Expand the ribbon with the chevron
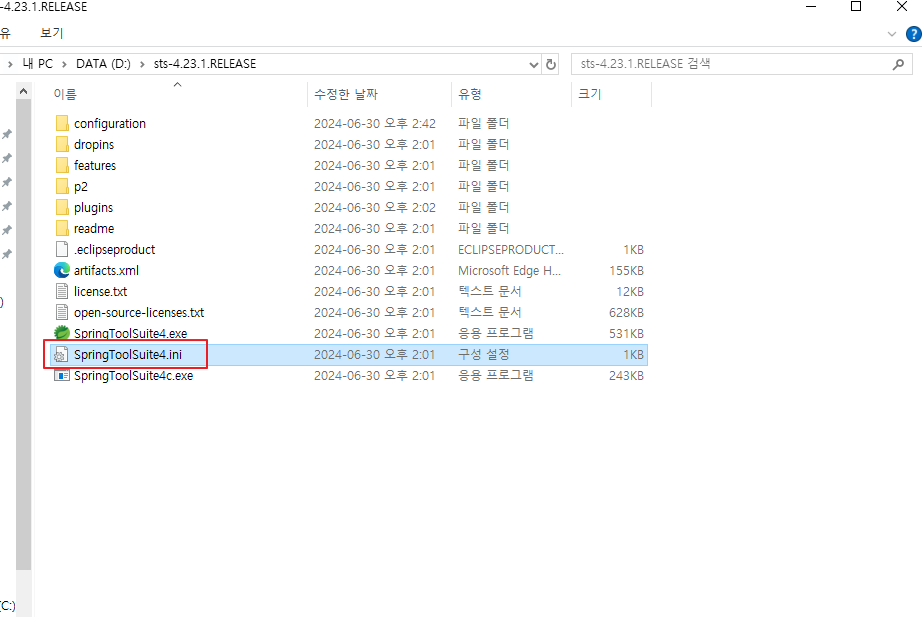The image size is (922, 617). coord(892,34)
